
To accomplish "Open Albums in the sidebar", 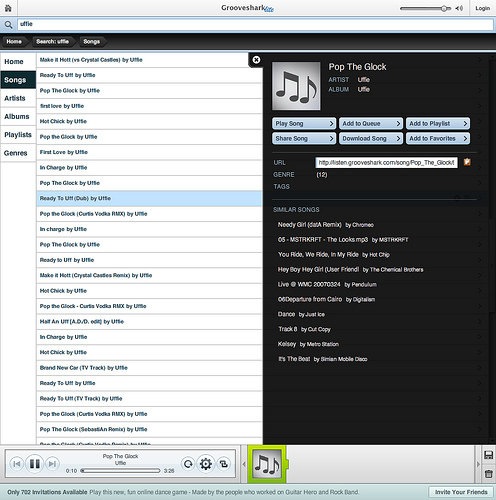I will click(18, 117).
